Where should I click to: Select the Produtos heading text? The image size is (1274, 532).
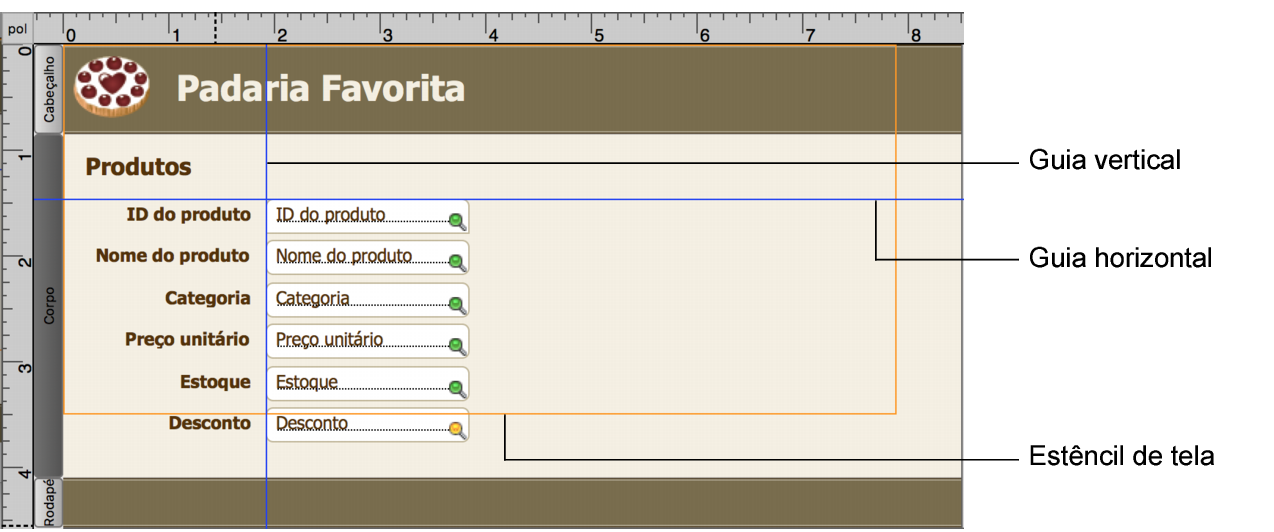click(x=138, y=166)
